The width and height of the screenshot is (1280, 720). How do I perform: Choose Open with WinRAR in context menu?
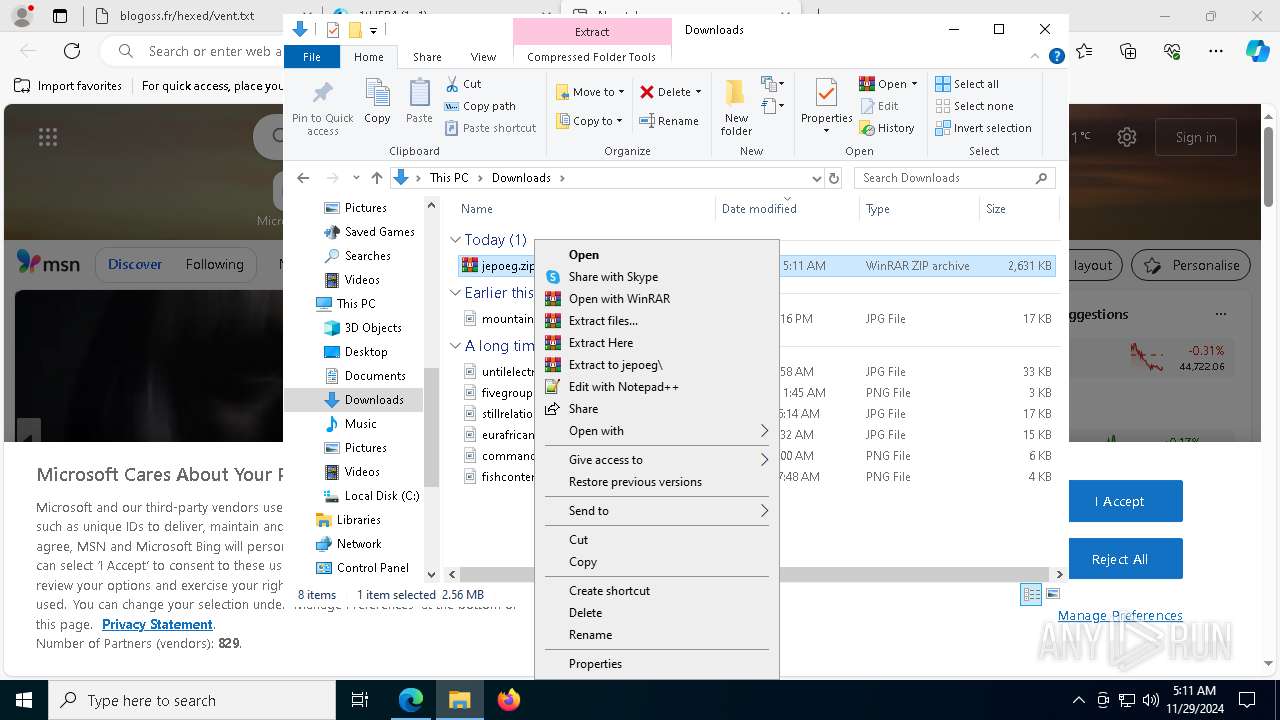pos(657,299)
